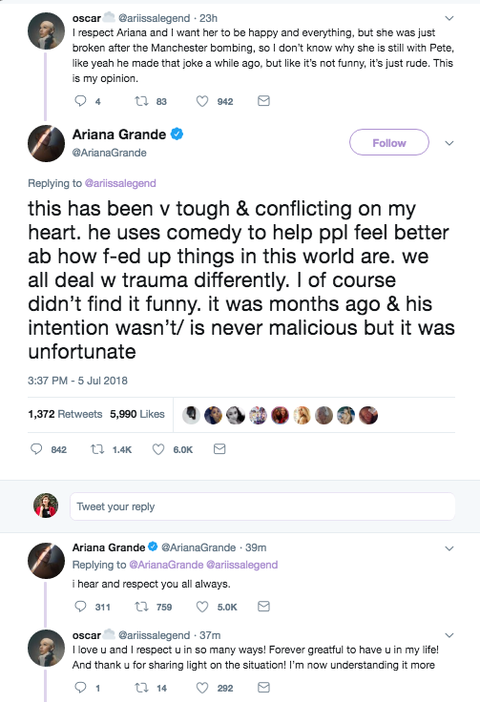Open chevron menu on oscar's 37m reply
Viewport: 480px width, 702px height.
[x=449, y=635]
